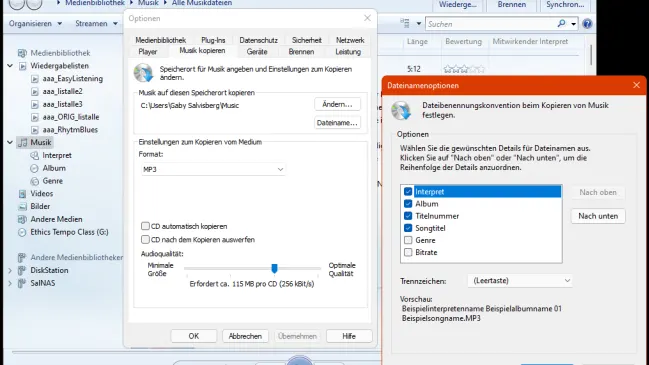This screenshot has height=365, width=649.
Task: Collapse the Musik tree node
Action: (10, 142)
